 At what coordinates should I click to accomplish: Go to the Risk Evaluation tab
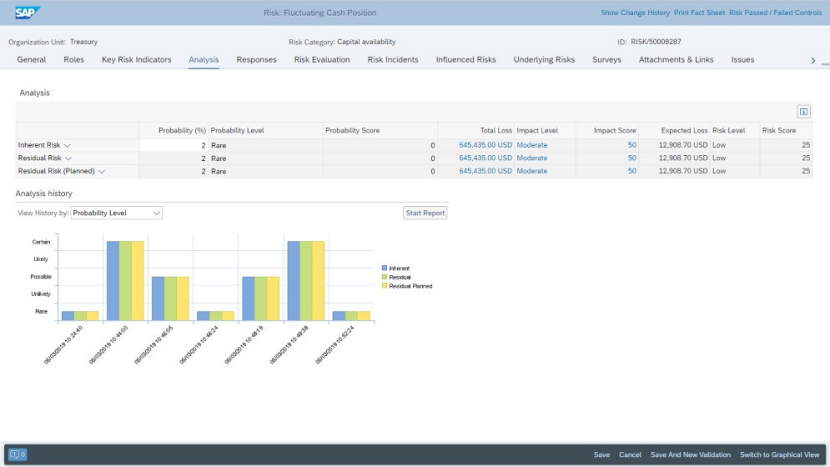(322, 60)
